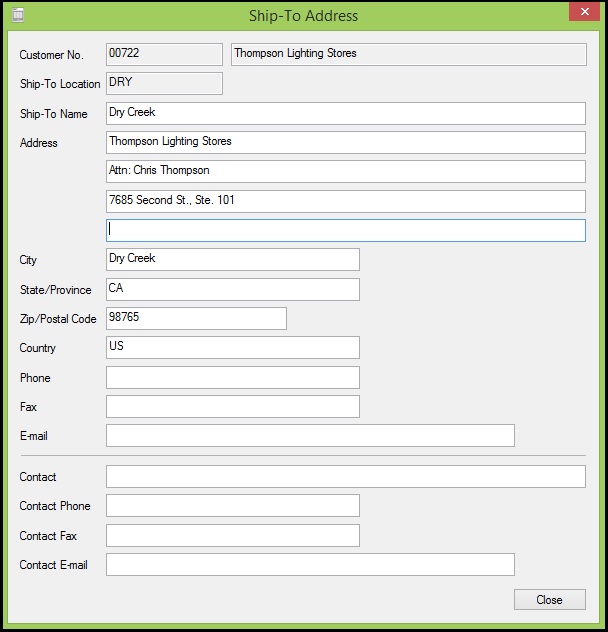Select the State/Province field
This screenshot has width=608, height=632.
click(x=232, y=289)
